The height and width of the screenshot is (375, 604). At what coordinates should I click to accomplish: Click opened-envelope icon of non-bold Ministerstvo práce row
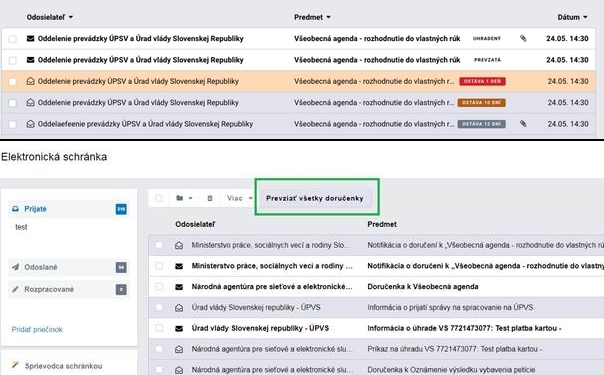coord(179,245)
